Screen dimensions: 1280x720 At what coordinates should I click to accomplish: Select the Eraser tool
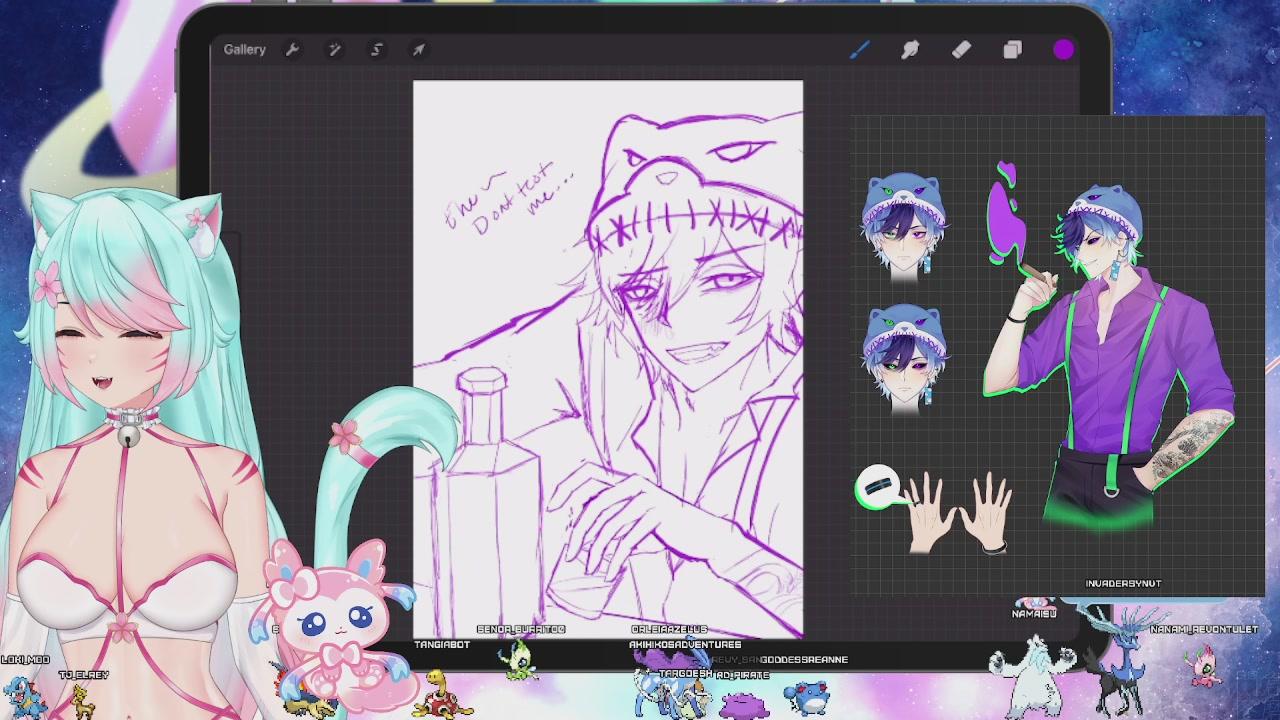(961, 49)
